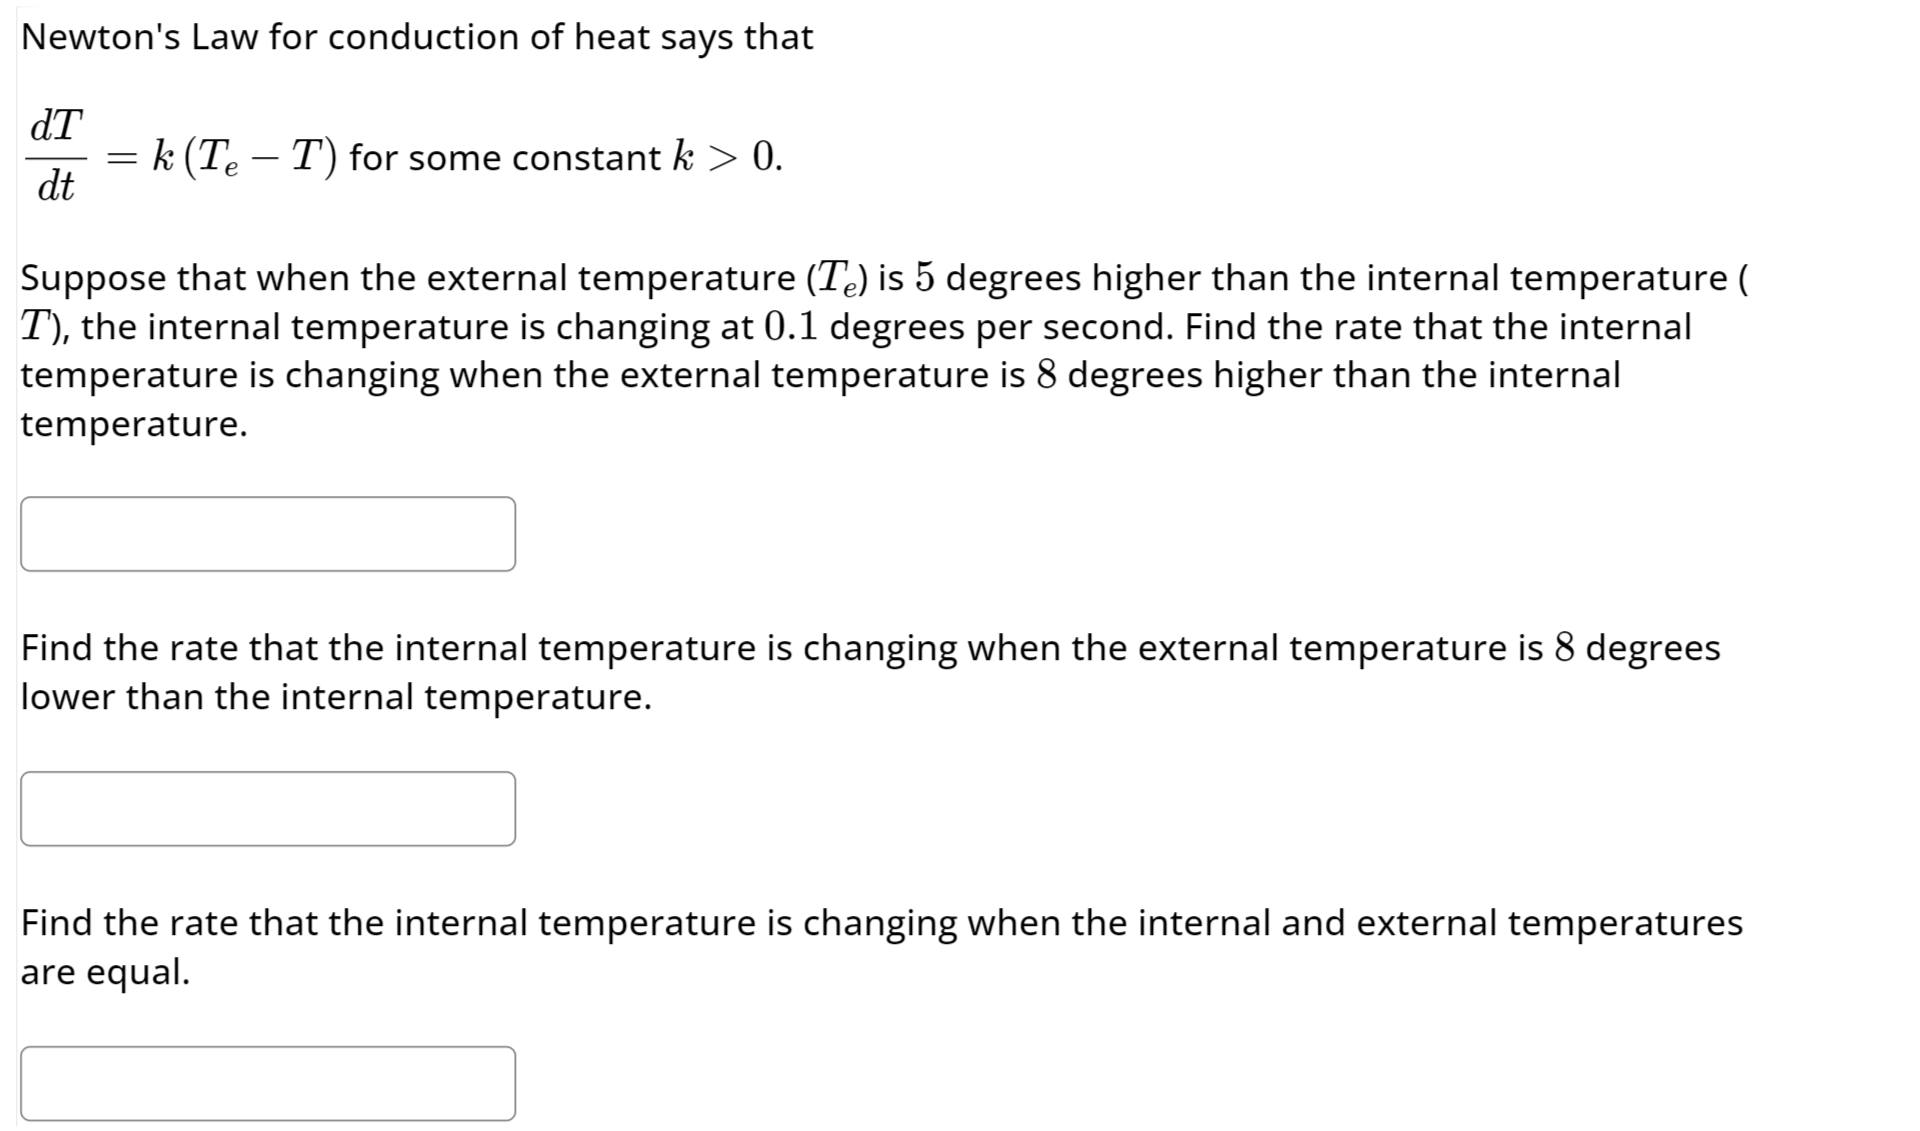
Task: Select the answer field for the equal temperatures question
Action: (x=268, y=1082)
